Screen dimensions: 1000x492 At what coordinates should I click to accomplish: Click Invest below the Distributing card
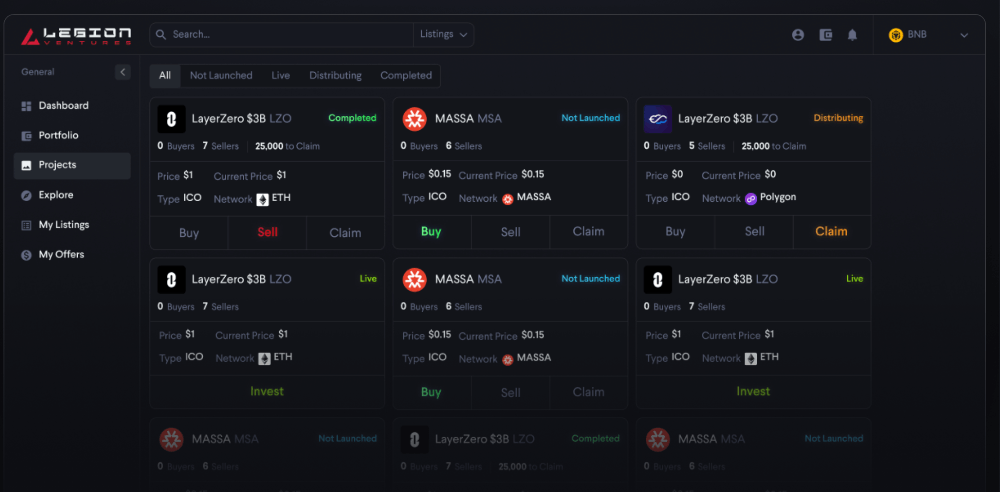coord(753,392)
